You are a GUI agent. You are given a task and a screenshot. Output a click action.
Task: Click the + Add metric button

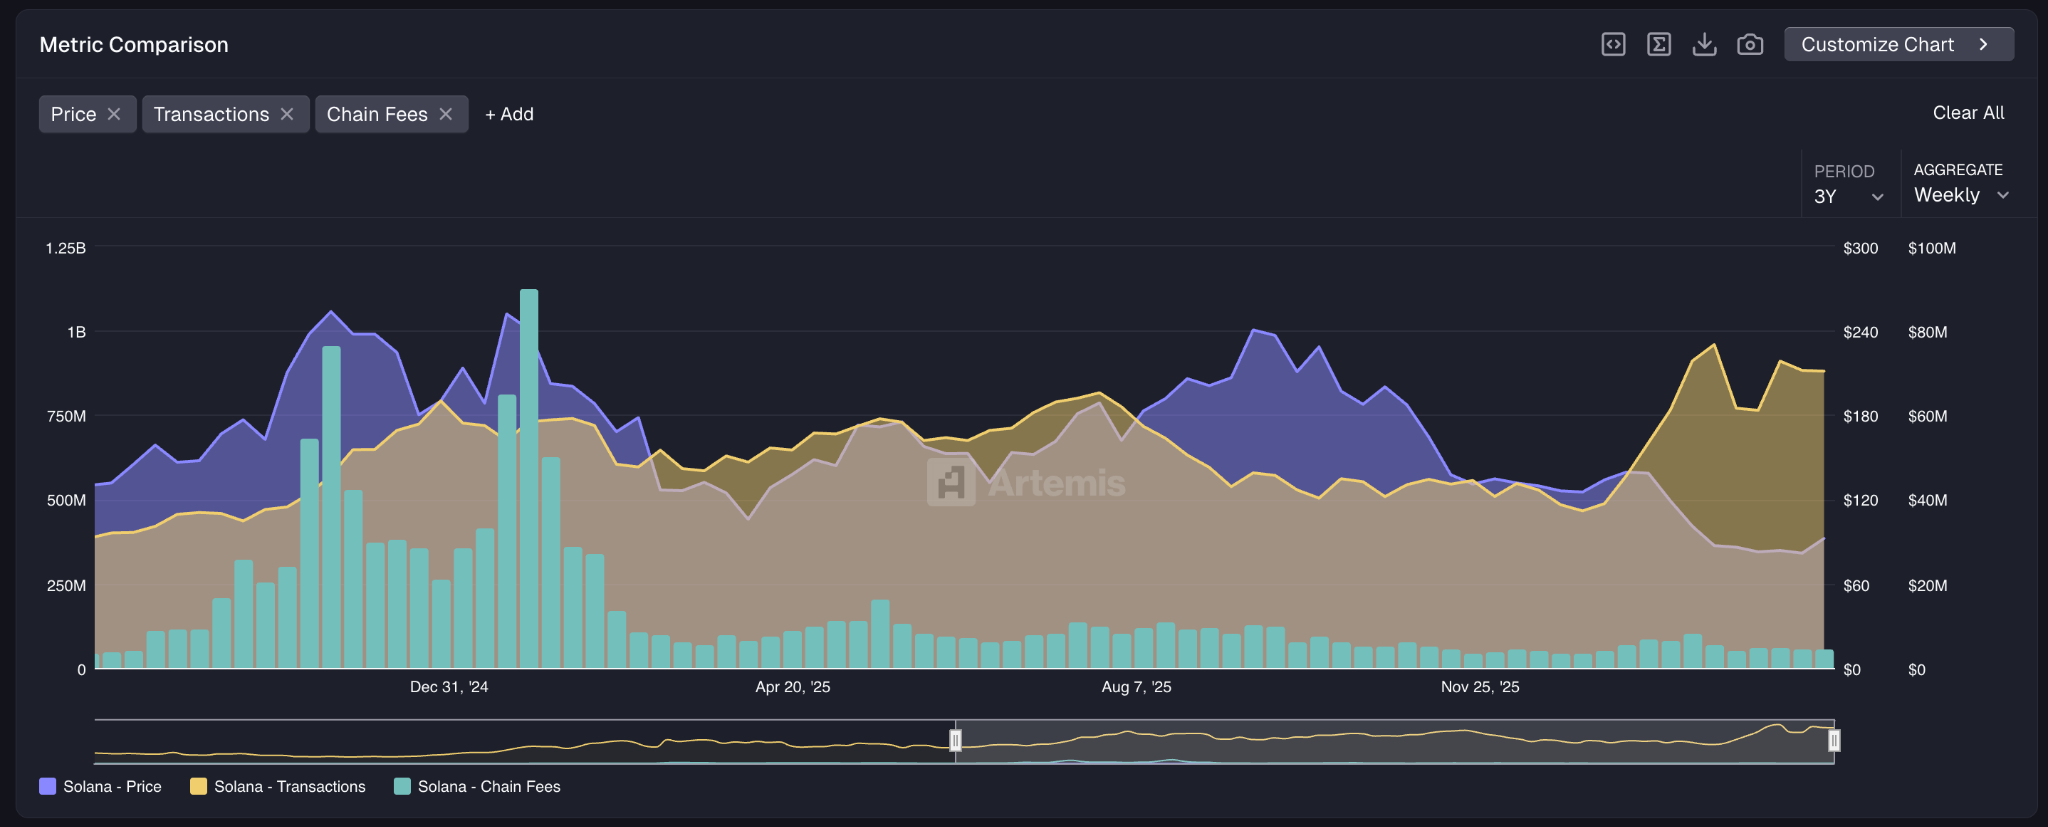pos(509,114)
